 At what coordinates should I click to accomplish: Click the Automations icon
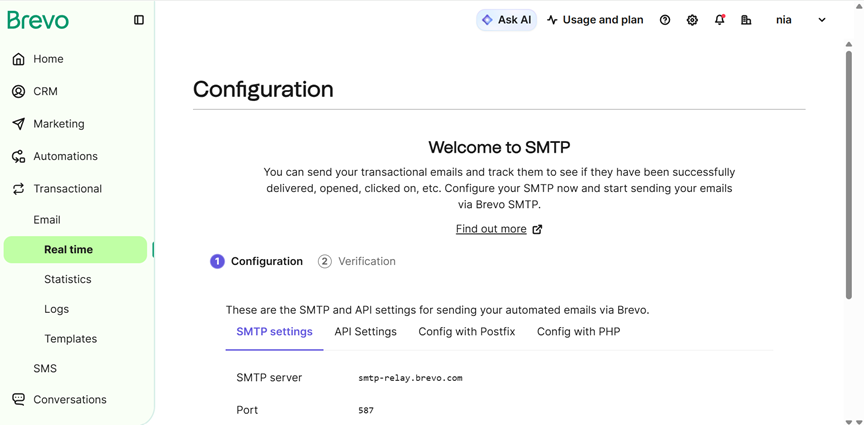[18, 157]
